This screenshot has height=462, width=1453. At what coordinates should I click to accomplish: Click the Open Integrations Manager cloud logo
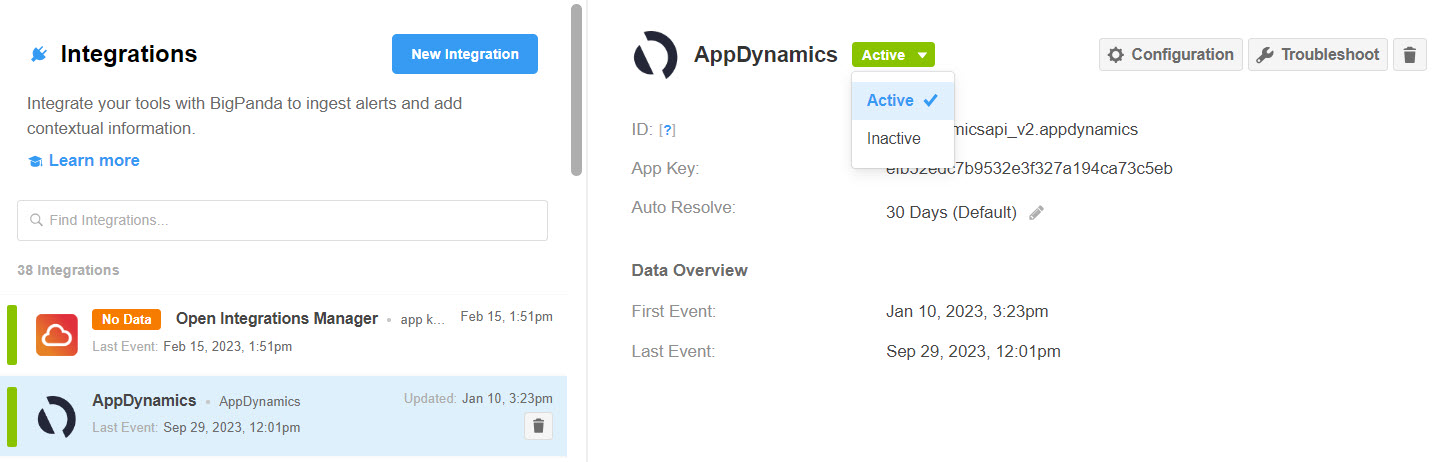pyautogui.click(x=57, y=335)
